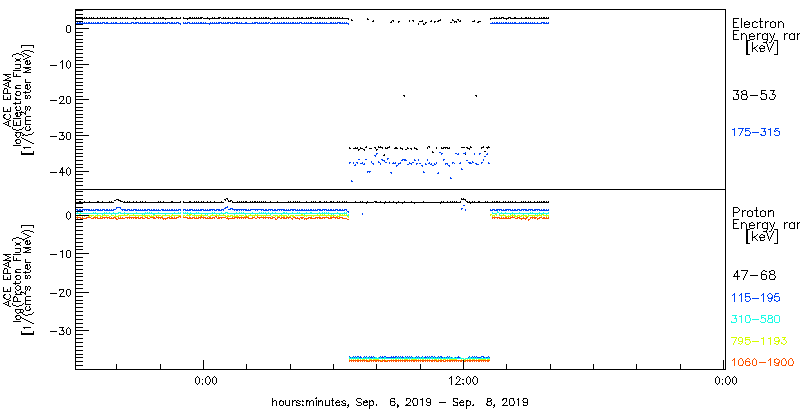Viewport: 800px width, 410px height.
Task: Click the -10 tick label on the proton axis
Action: coord(62,253)
